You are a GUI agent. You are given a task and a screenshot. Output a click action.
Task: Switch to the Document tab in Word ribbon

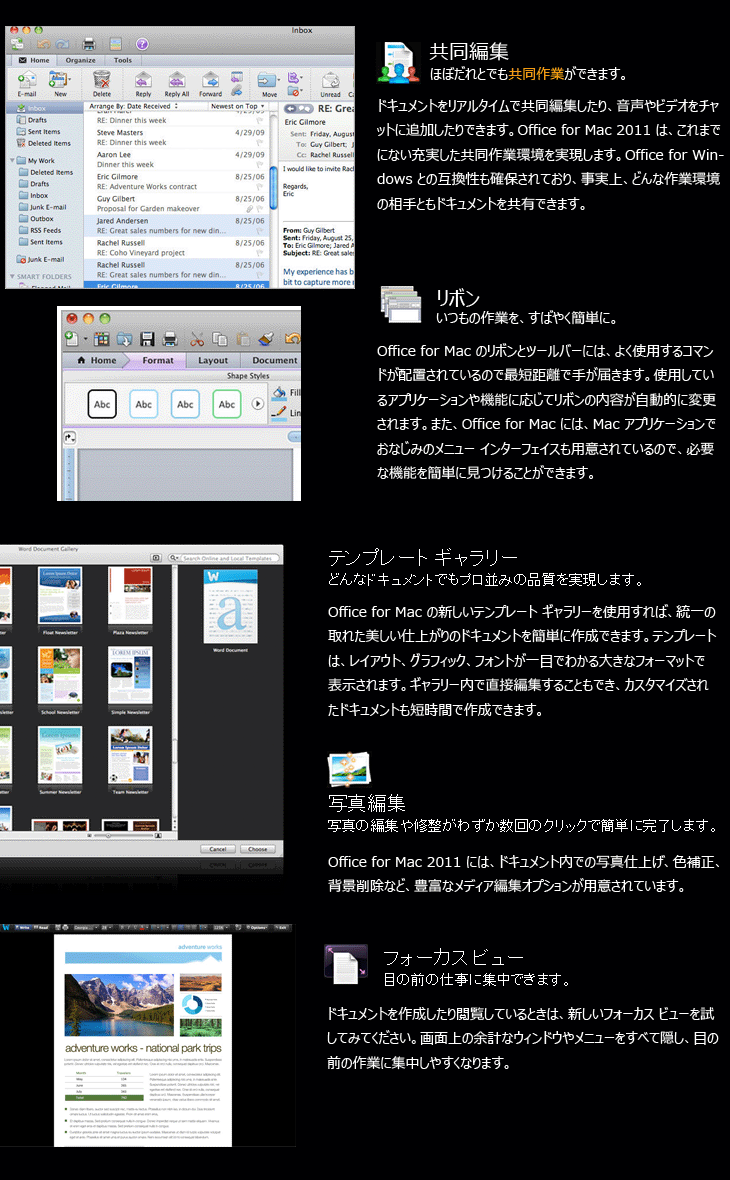[x=275, y=360]
